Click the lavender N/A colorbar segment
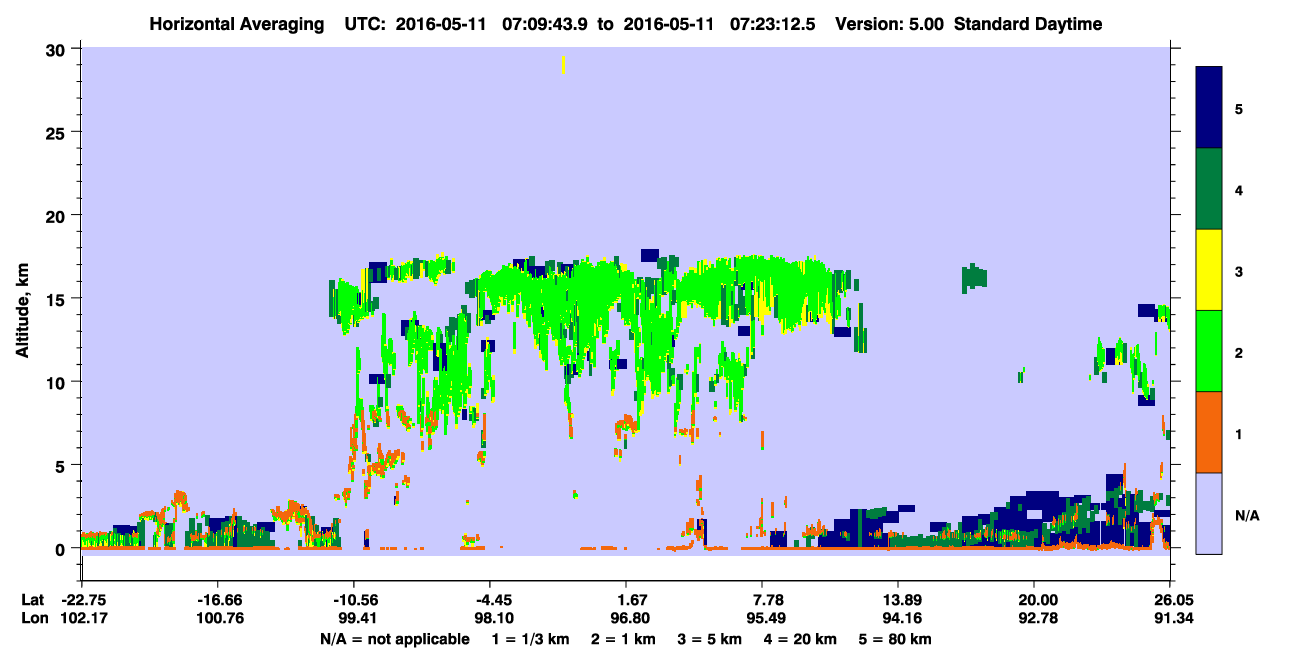This screenshot has height=667, width=1300. click(x=1209, y=512)
